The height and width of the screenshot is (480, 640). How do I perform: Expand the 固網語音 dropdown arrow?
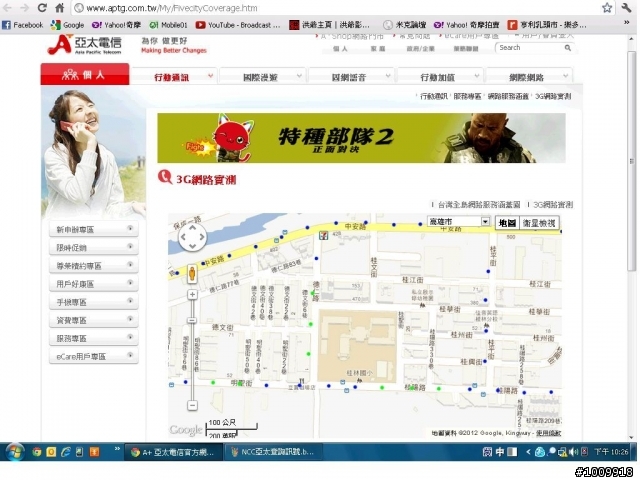(x=388, y=76)
